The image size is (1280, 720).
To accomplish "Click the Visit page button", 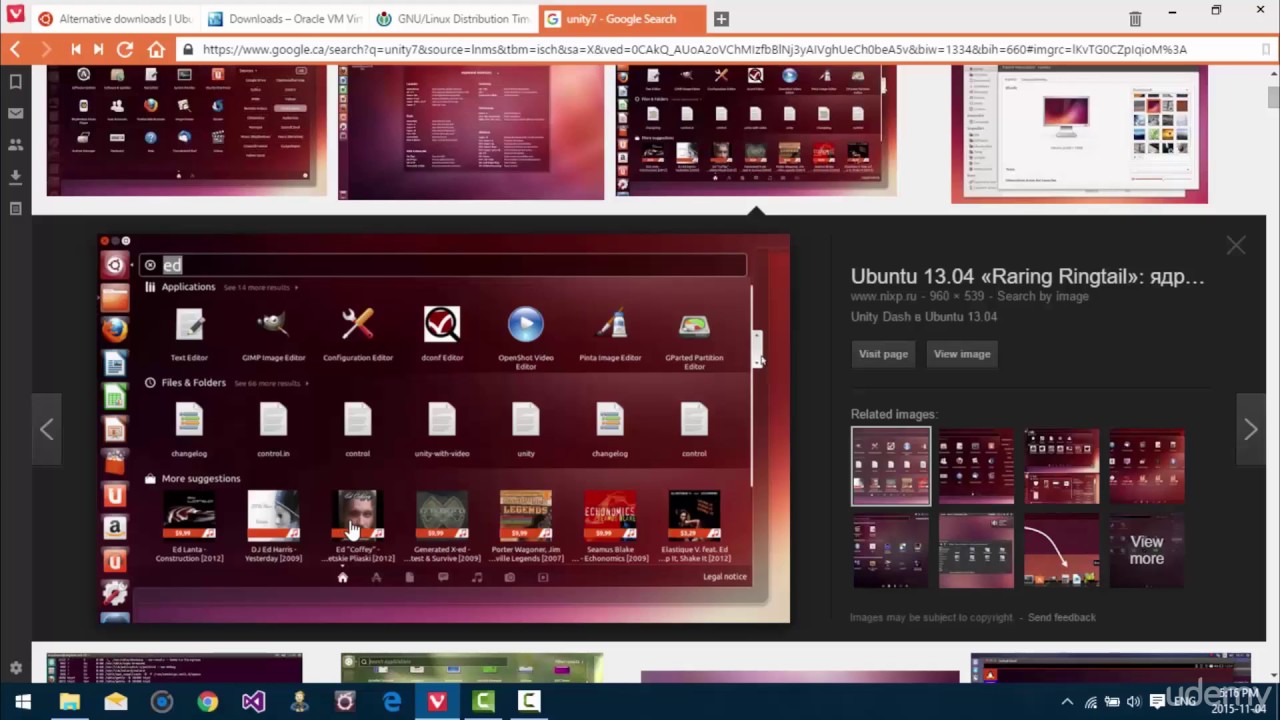I will [x=883, y=354].
